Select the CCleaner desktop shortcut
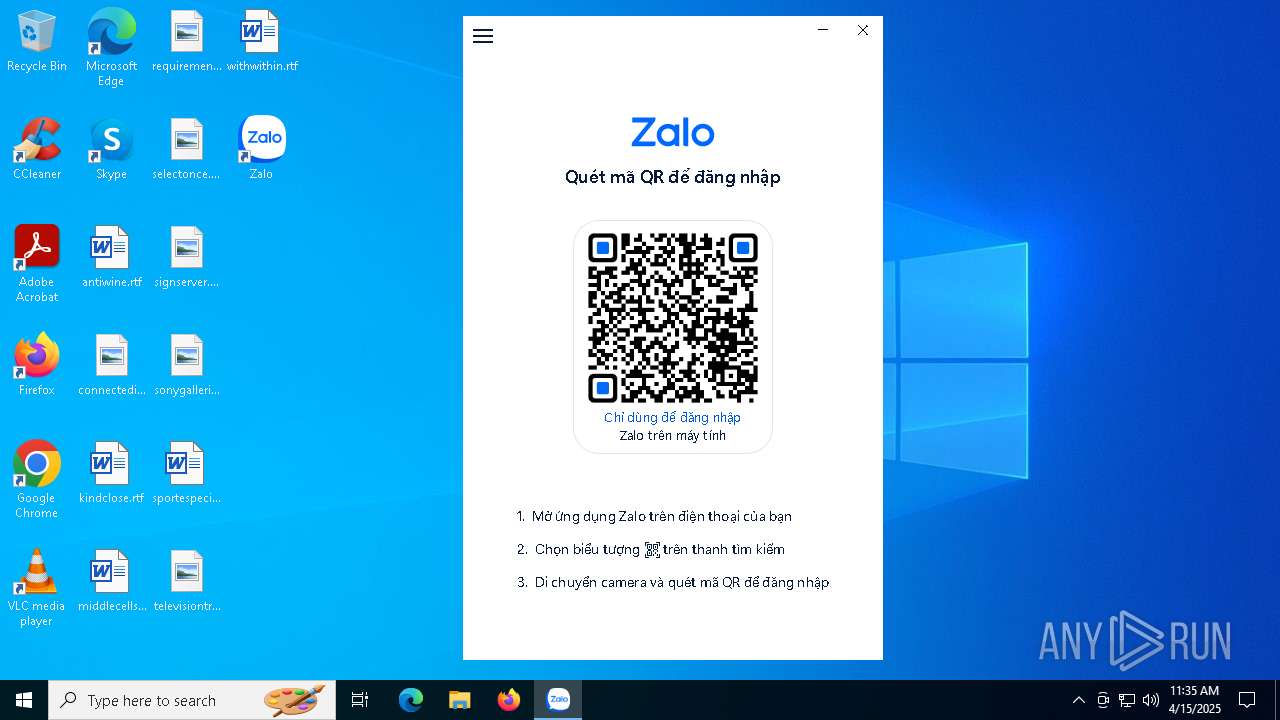This screenshot has height=720, width=1280. [37, 149]
